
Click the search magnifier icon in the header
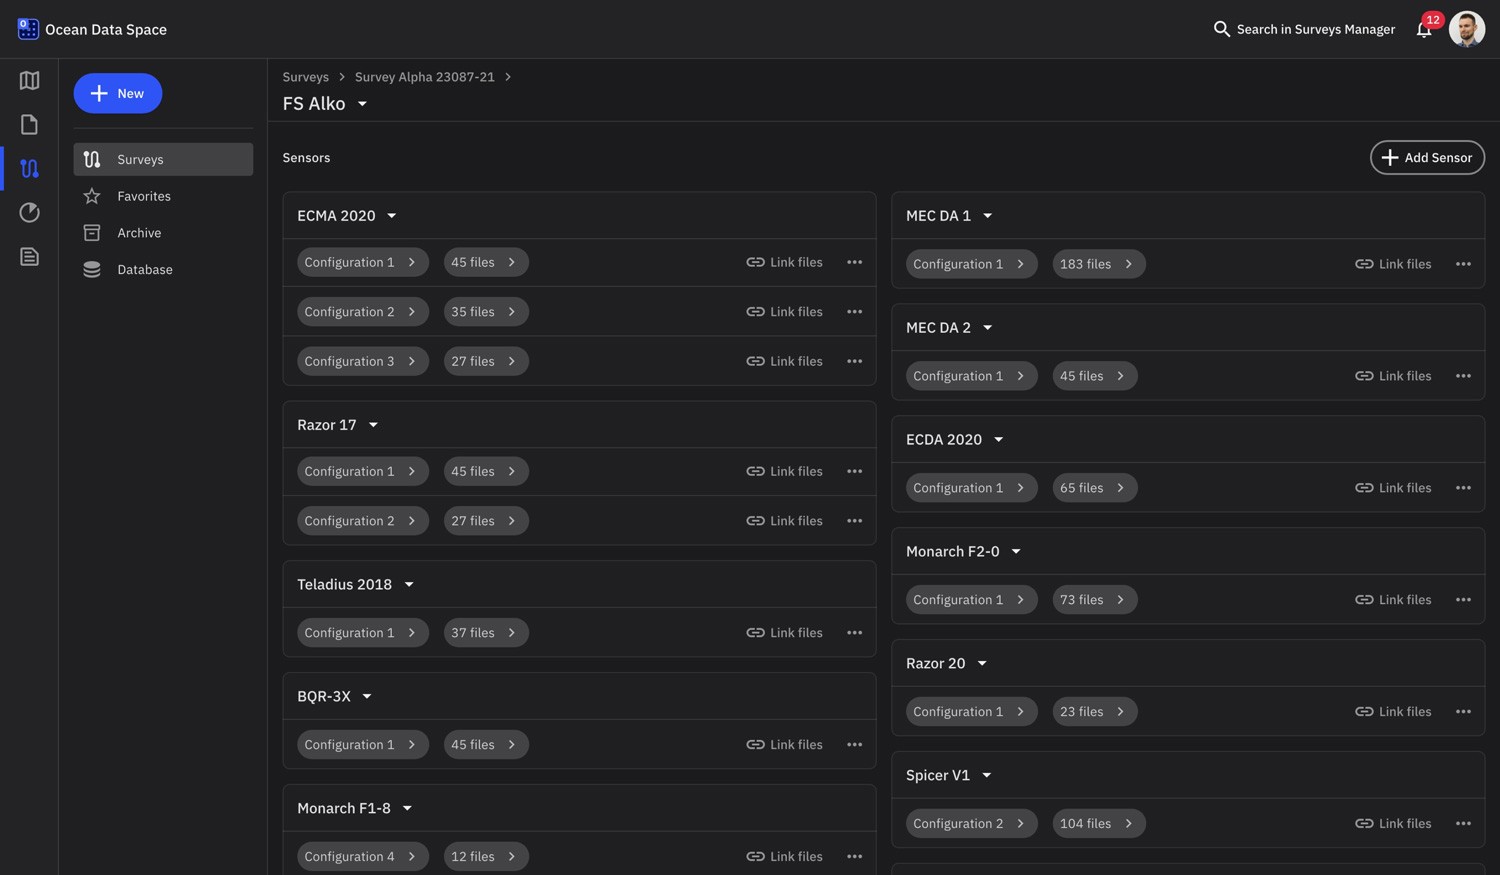pyautogui.click(x=1221, y=29)
